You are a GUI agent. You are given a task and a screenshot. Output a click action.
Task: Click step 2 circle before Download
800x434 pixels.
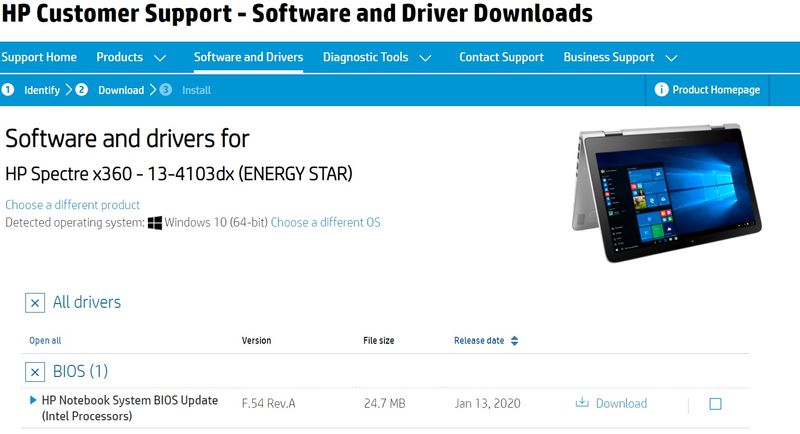pos(82,90)
